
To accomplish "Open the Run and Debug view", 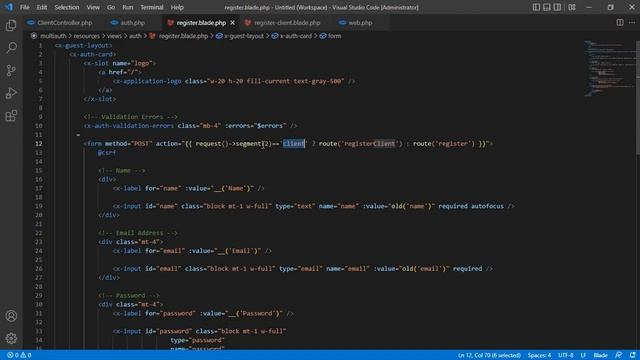I will point(11,93).
